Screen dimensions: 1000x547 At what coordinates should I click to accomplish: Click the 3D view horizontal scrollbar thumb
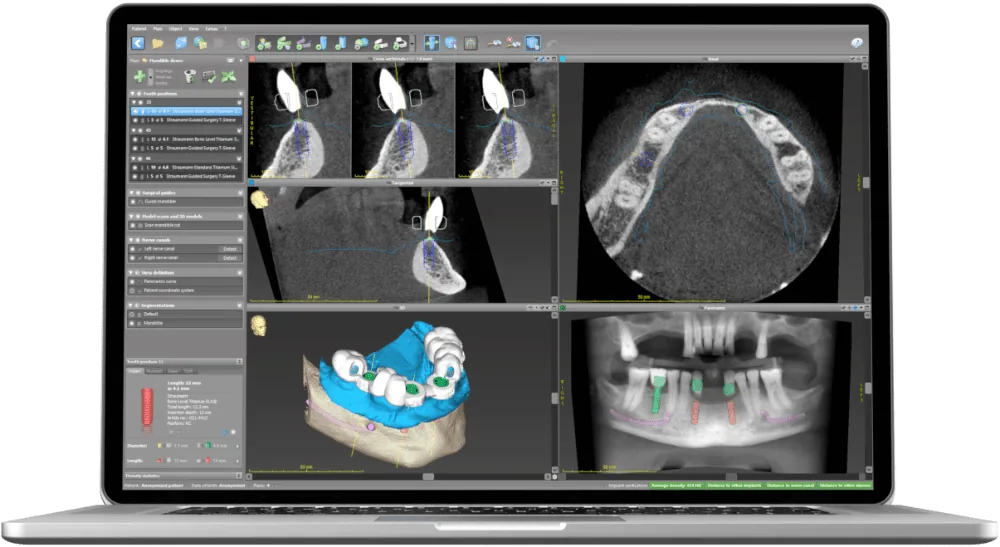(x=428, y=476)
